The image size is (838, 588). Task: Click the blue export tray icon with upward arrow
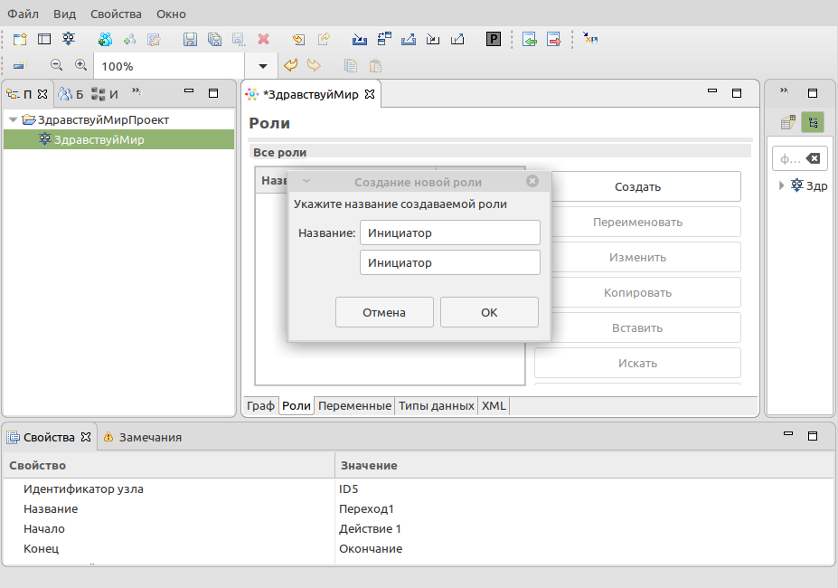click(408, 39)
